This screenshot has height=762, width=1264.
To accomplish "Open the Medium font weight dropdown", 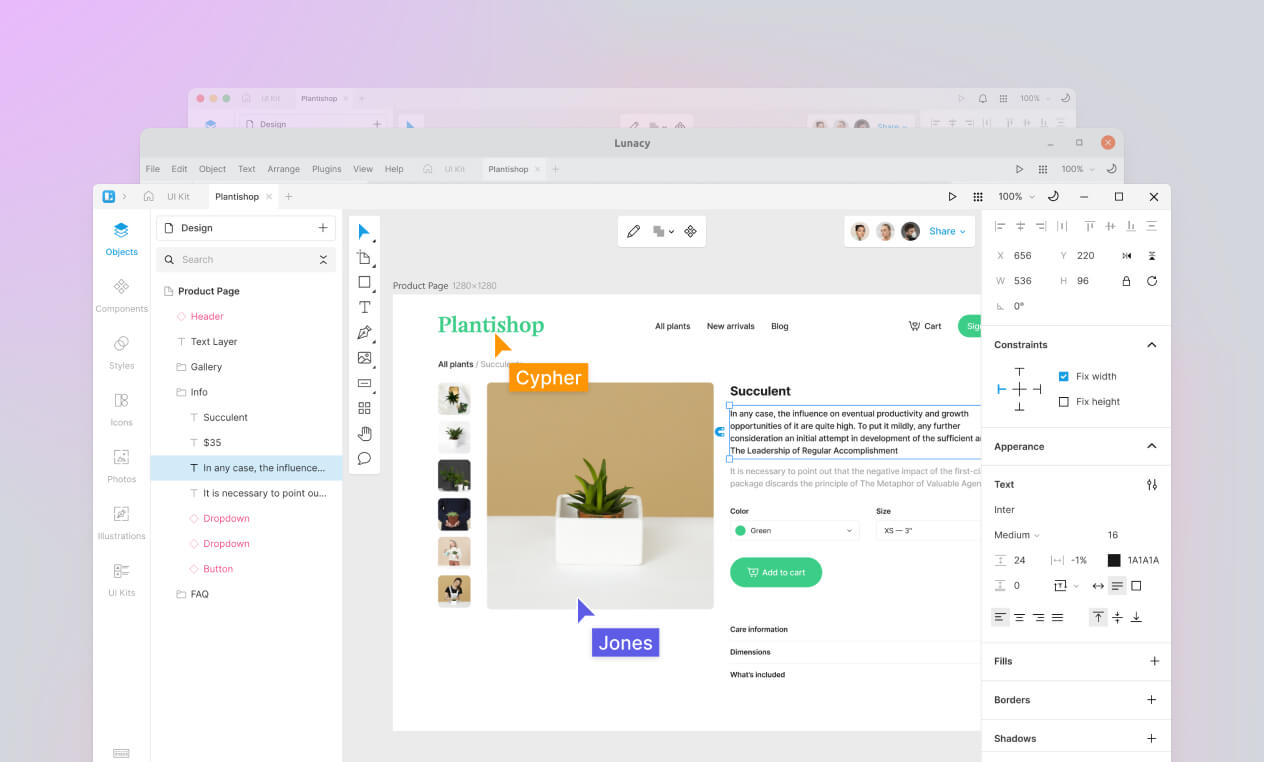I will pos(1017,535).
